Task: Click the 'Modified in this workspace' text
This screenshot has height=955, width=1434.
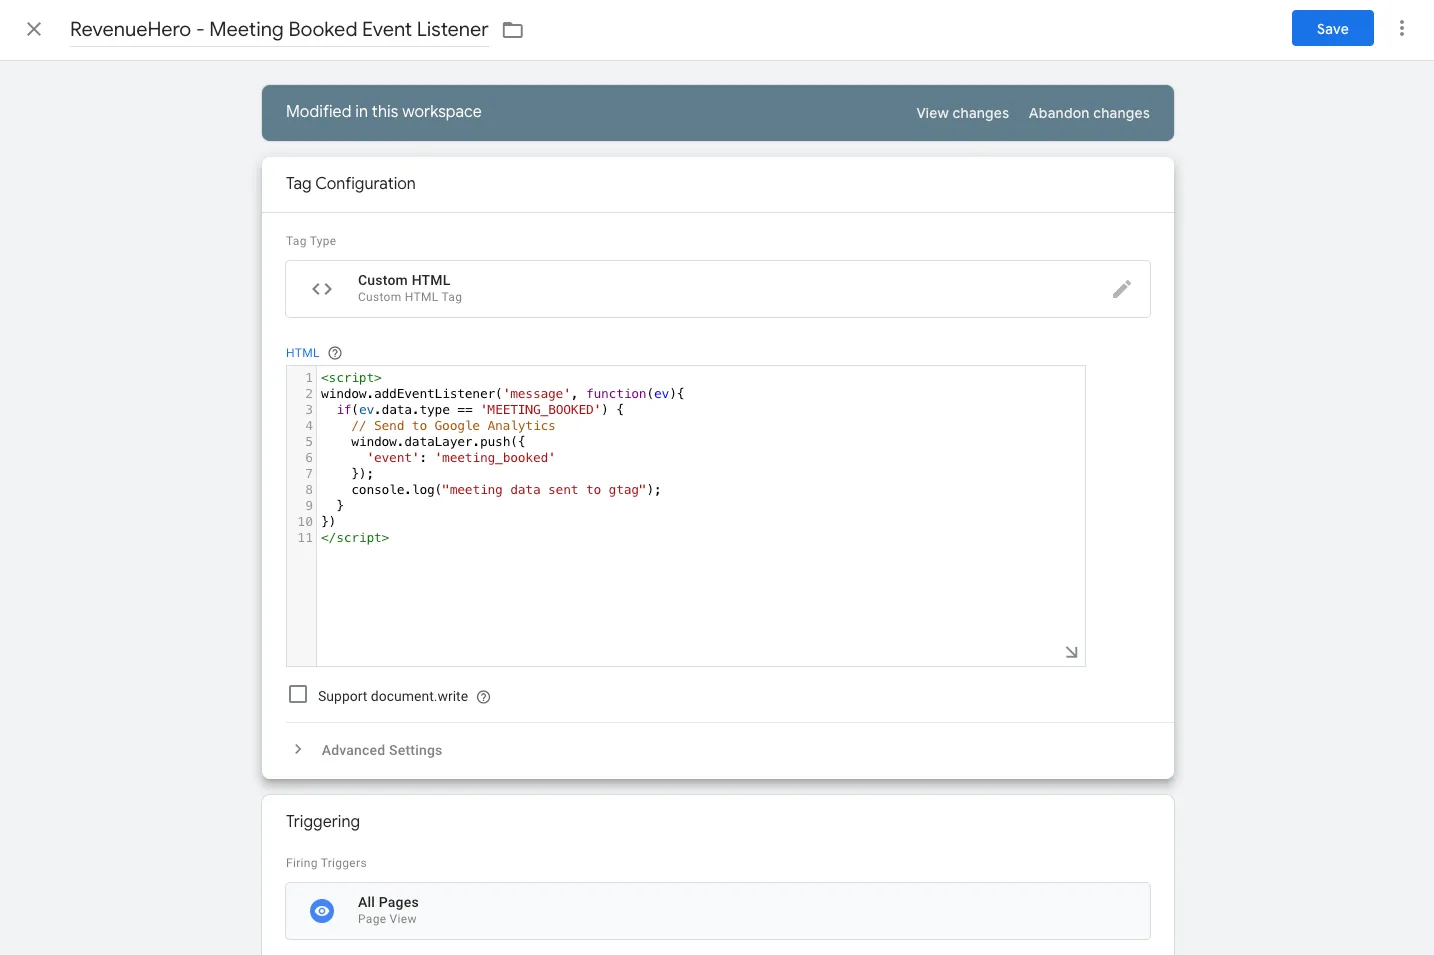Action: [x=384, y=112]
